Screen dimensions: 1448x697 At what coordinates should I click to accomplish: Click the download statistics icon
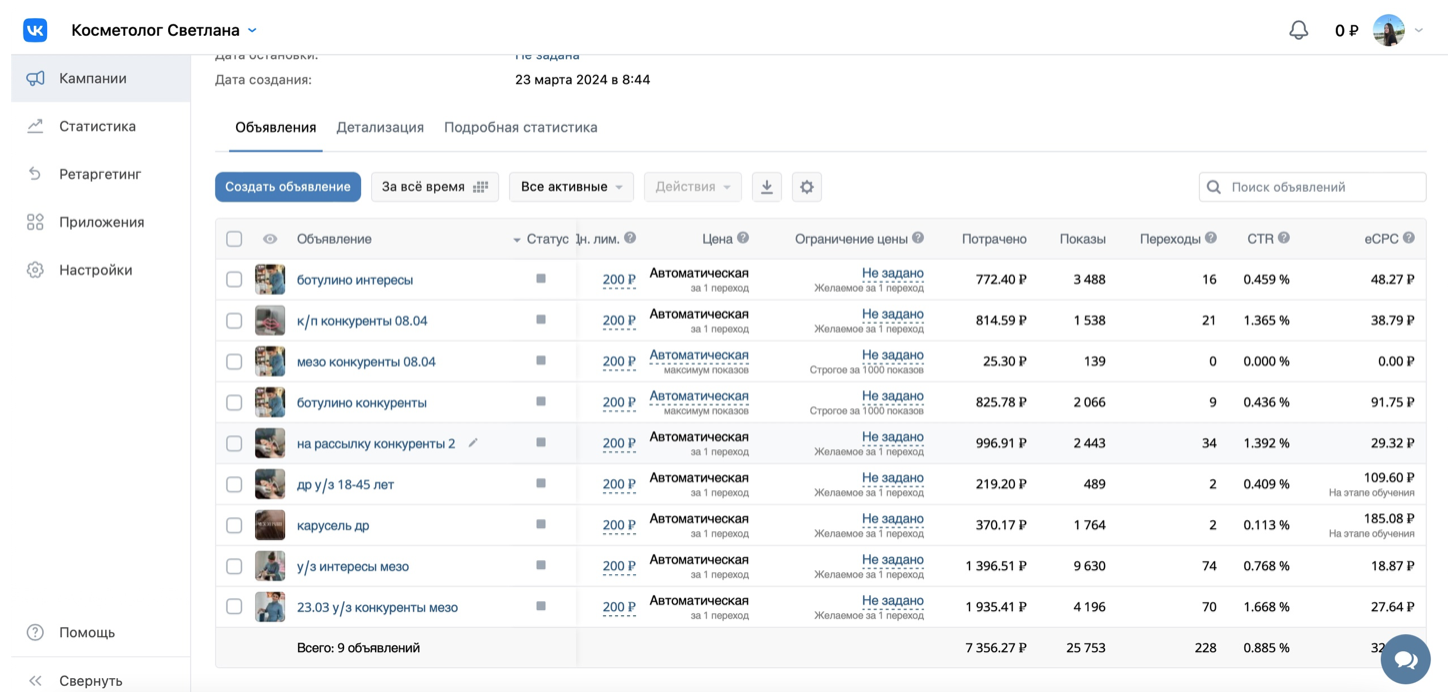(x=767, y=187)
